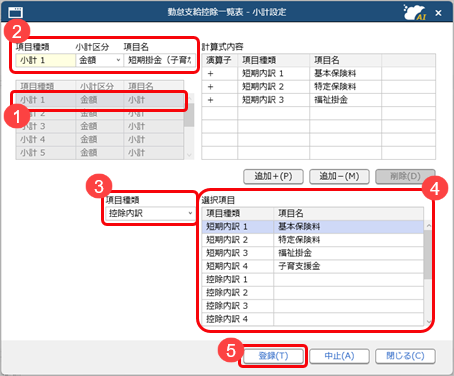Select 控除内訳 3 row
Image resolution: width=454 pixels, height=376 pixels.
pyautogui.click(x=313, y=306)
